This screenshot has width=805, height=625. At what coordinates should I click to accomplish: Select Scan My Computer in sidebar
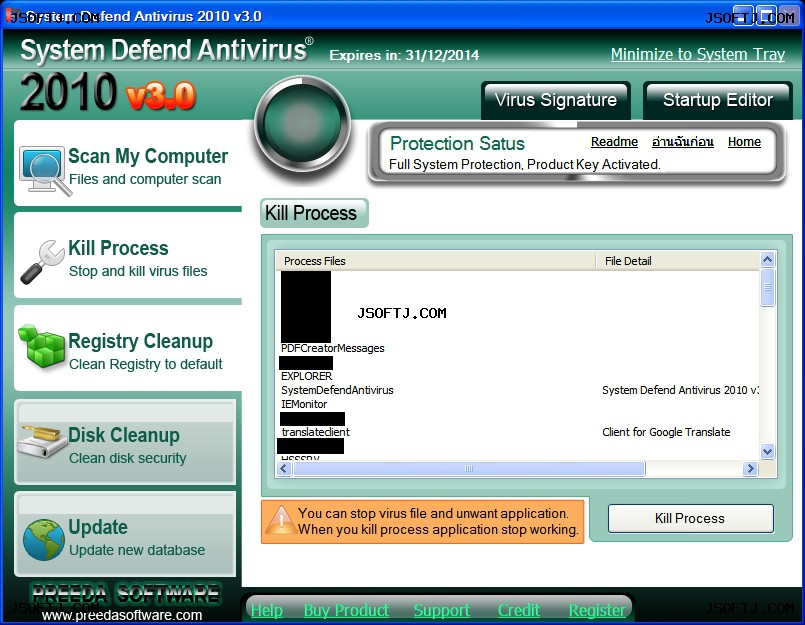pos(128,163)
